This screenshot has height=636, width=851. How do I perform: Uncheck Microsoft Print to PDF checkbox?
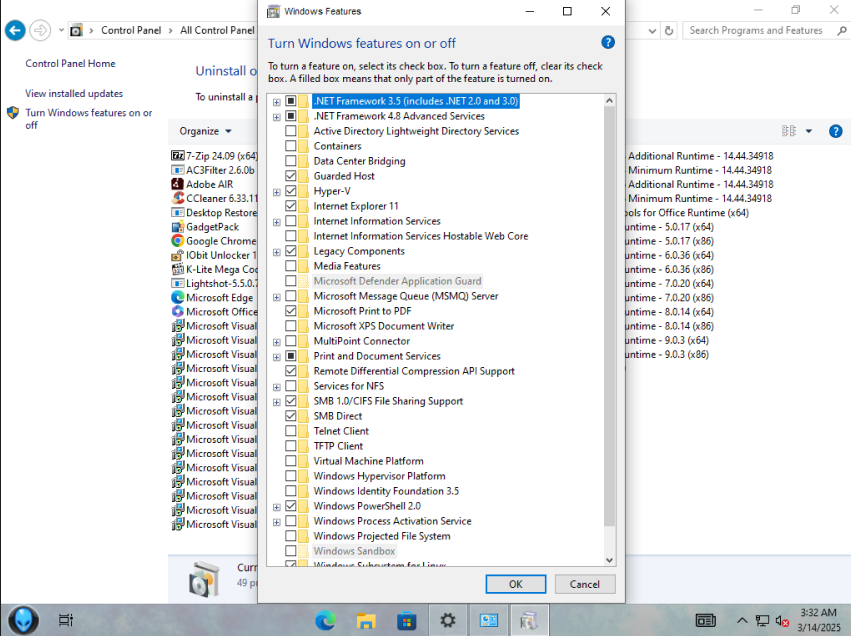pos(290,311)
